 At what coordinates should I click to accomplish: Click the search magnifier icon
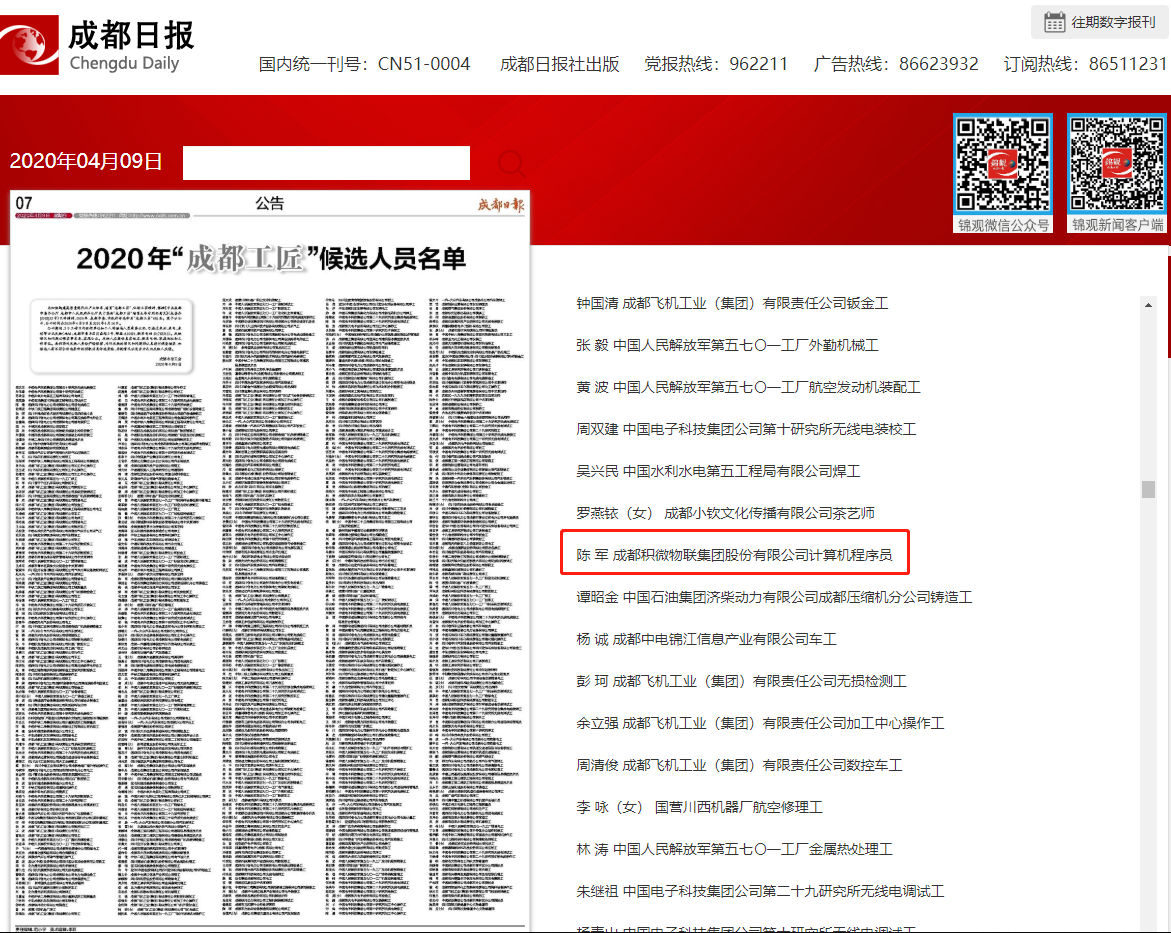click(x=512, y=162)
